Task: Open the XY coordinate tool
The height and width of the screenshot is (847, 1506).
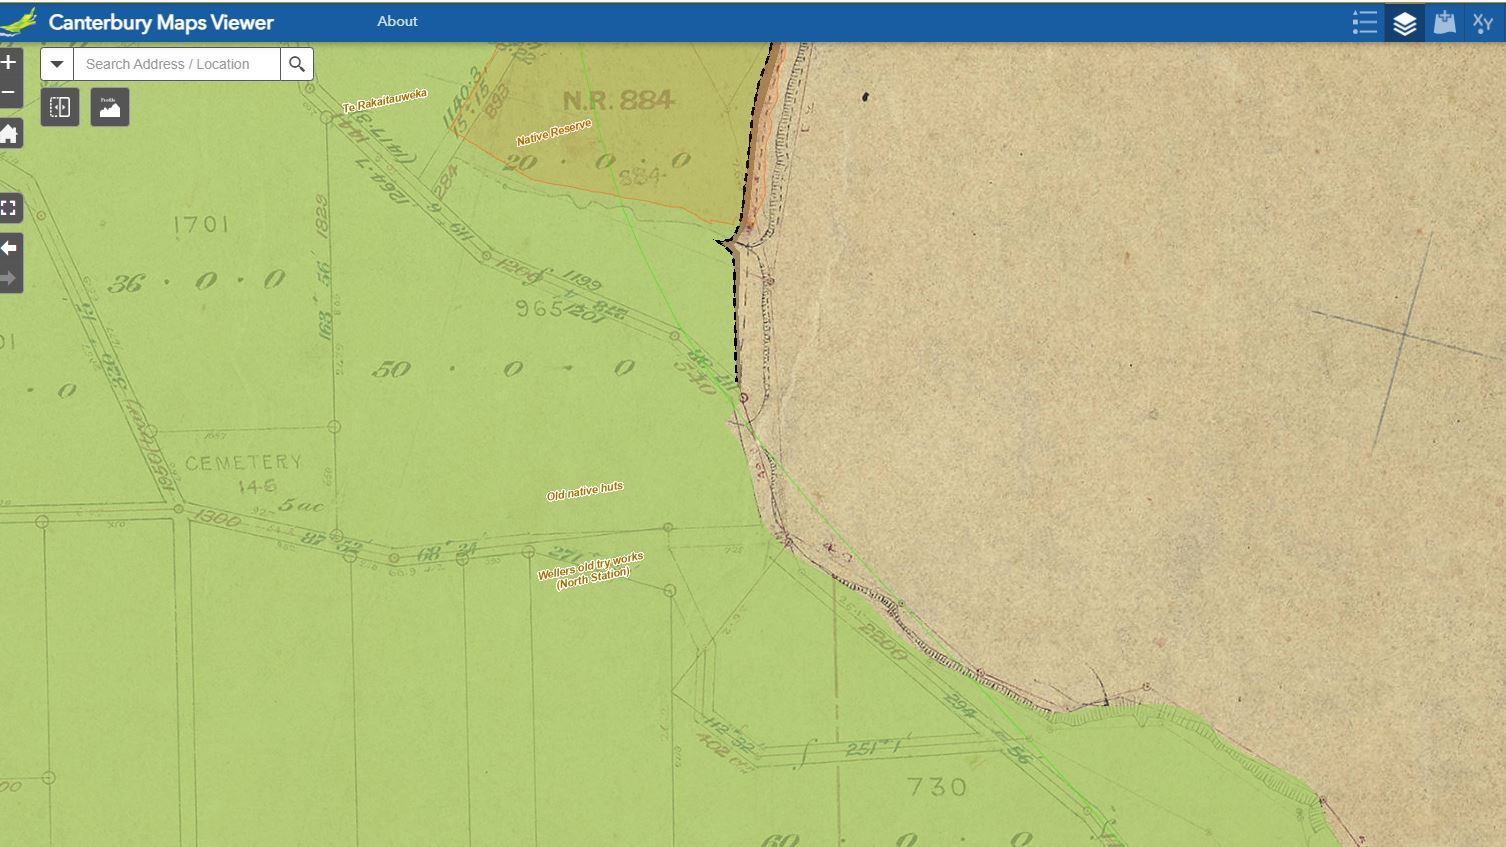Action: coord(1483,22)
